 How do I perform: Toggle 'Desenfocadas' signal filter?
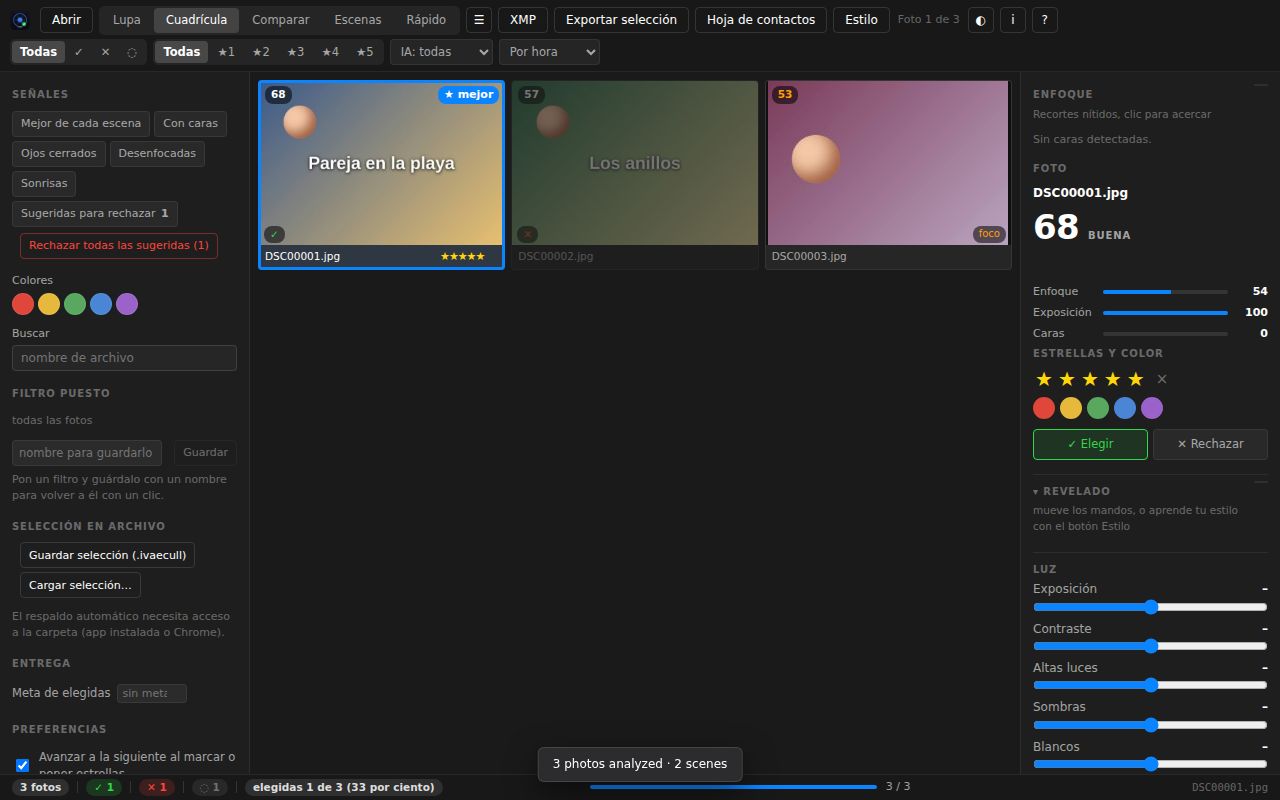(157, 154)
